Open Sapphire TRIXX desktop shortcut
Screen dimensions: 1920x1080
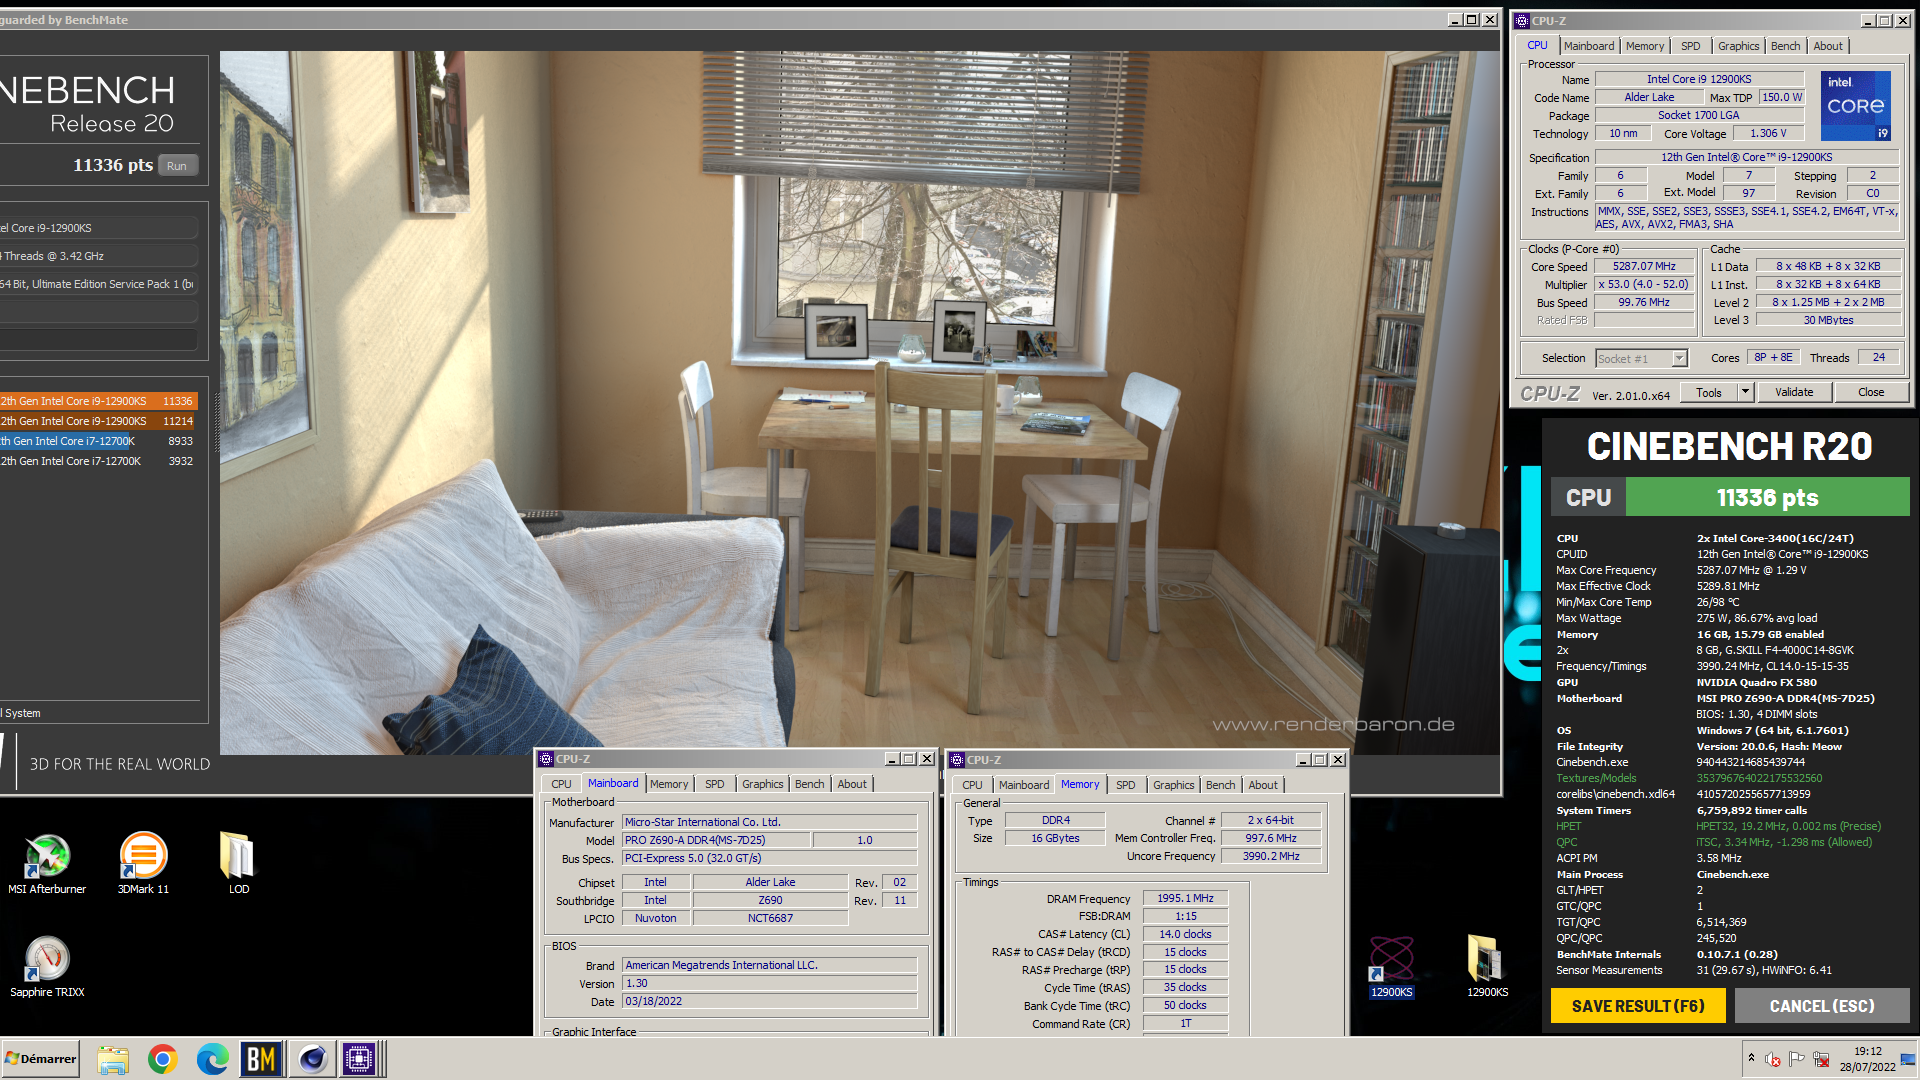click(x=47, y=966)
